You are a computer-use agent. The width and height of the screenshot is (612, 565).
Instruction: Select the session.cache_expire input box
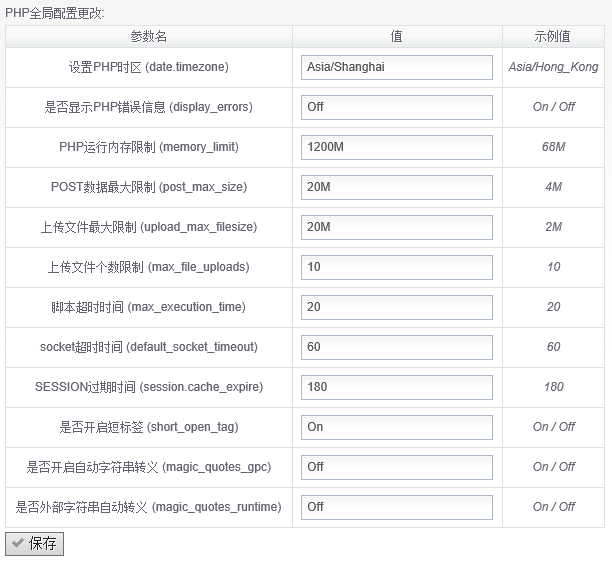click(396, 387)
